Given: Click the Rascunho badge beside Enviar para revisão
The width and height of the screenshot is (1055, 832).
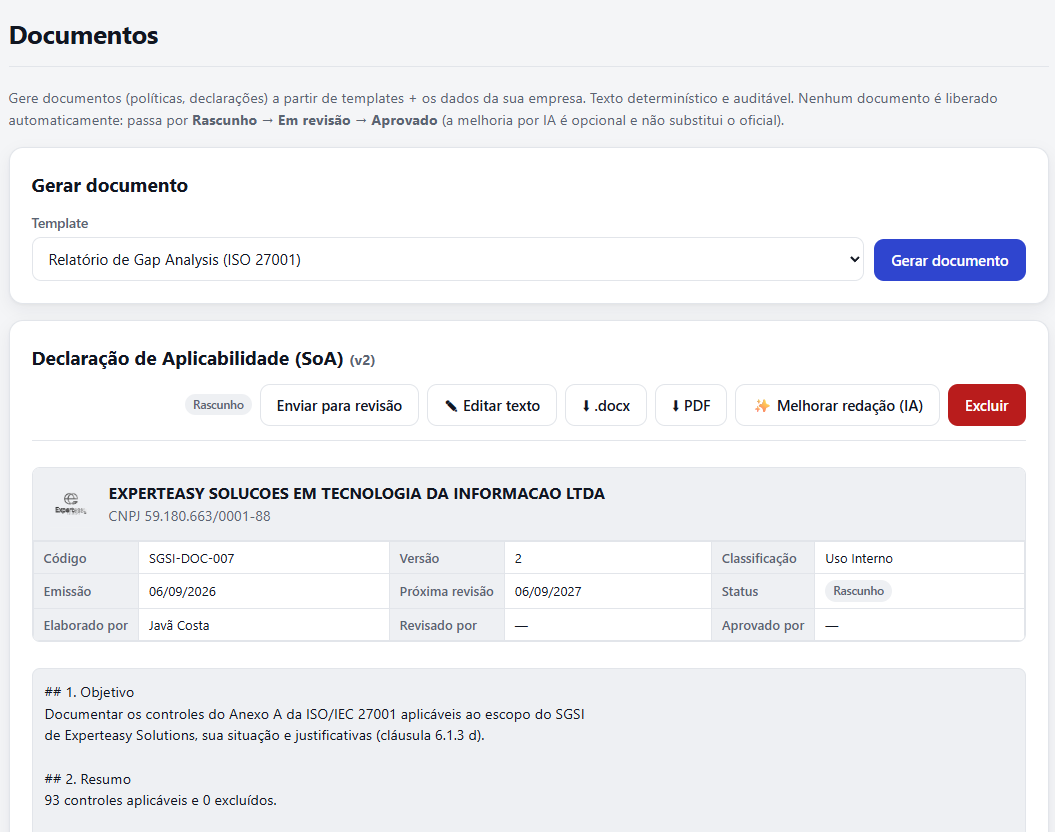Looking at the screenshot, I should tap(218, 405).
